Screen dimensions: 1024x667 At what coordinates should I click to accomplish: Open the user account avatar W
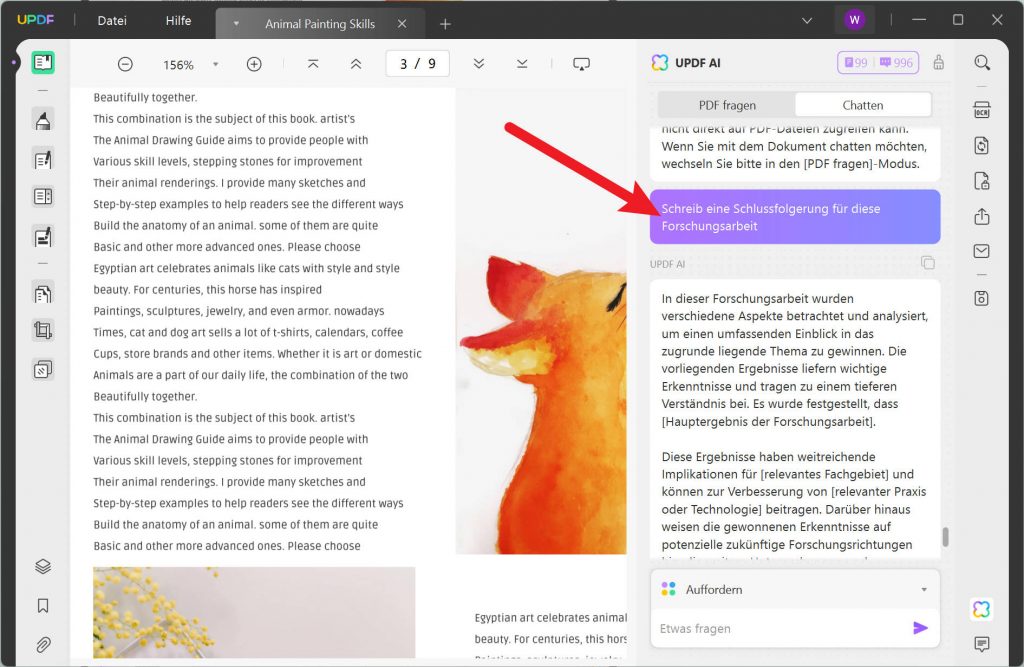(854, 20)
